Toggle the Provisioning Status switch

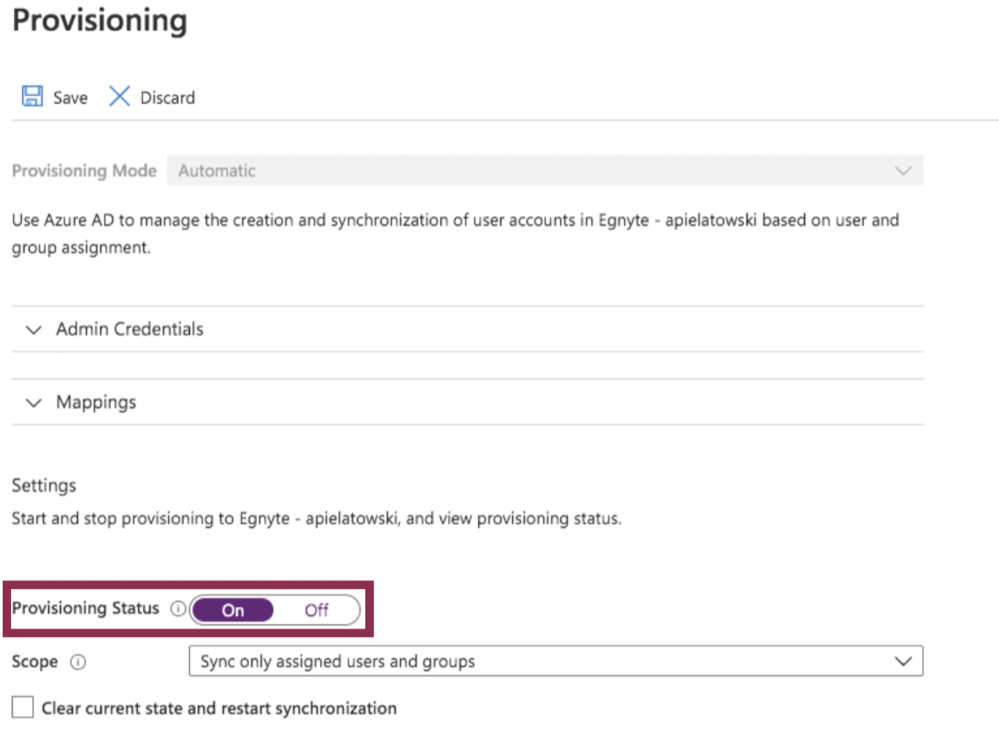click(275, 610)
